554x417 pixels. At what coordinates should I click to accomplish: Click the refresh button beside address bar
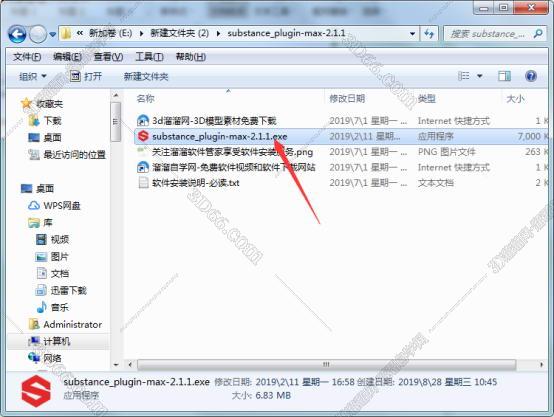429,34
